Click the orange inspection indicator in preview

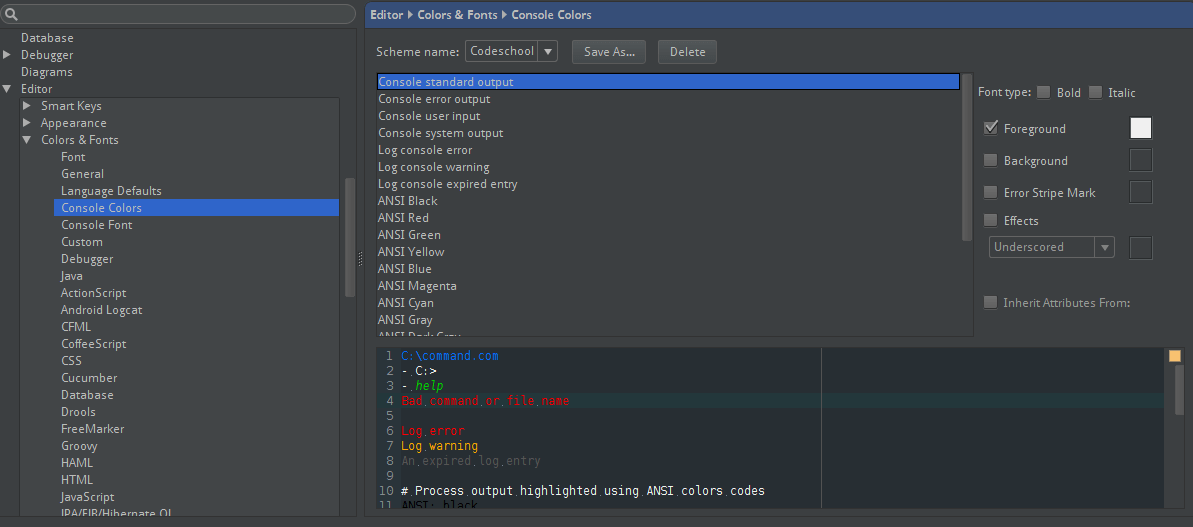pyautogui.click(x=1175, y=356)
